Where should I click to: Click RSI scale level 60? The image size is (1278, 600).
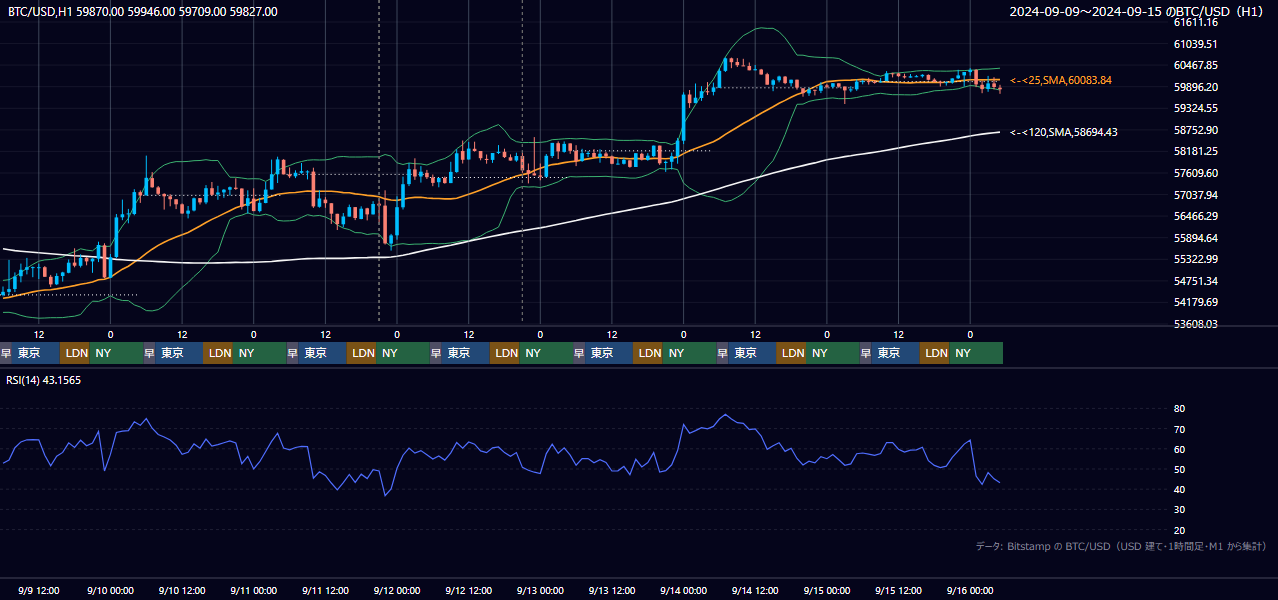click(1179, 449)
